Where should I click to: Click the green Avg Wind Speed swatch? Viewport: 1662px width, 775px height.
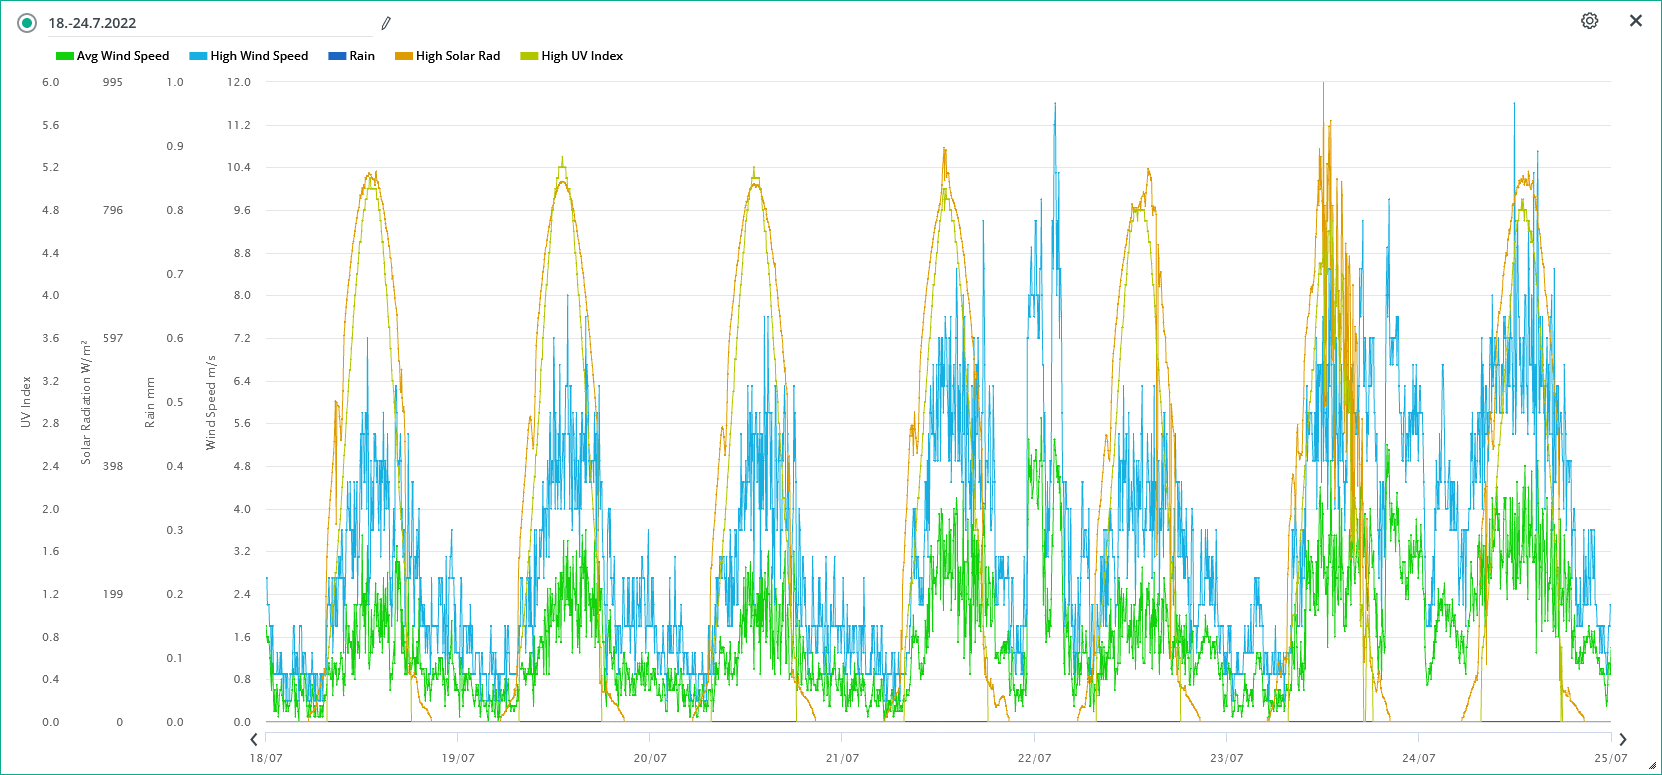(65, 56)
